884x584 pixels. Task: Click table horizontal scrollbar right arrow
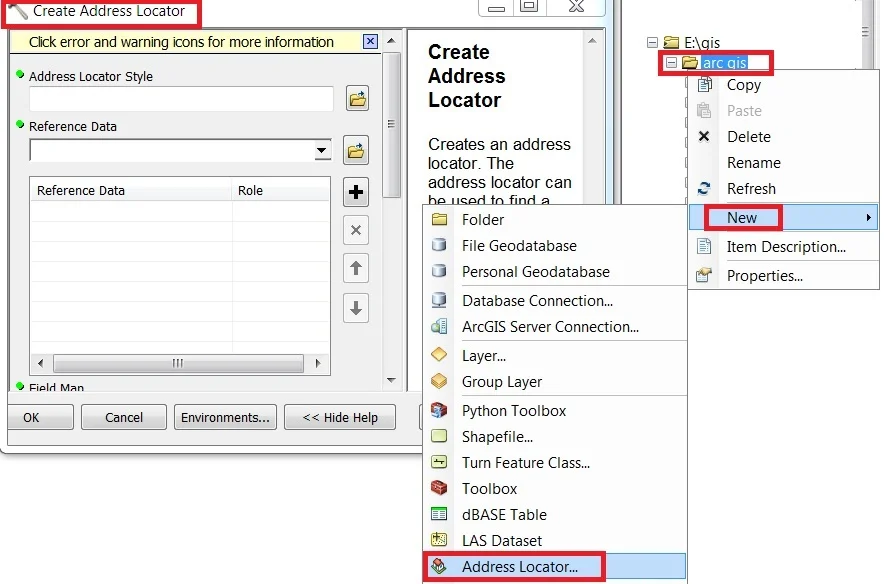[317, 363]
